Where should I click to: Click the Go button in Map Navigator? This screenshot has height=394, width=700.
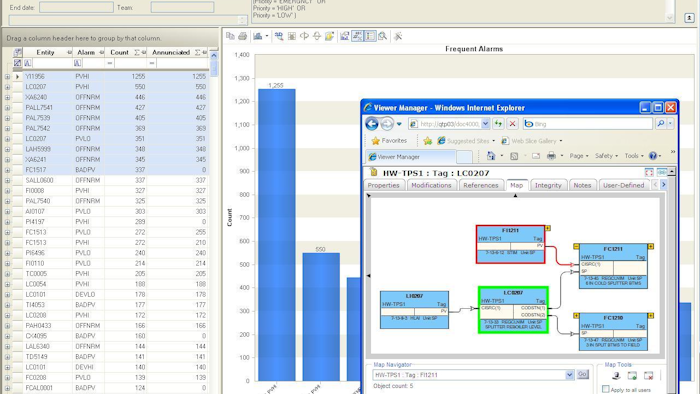[x=583, y=374]
